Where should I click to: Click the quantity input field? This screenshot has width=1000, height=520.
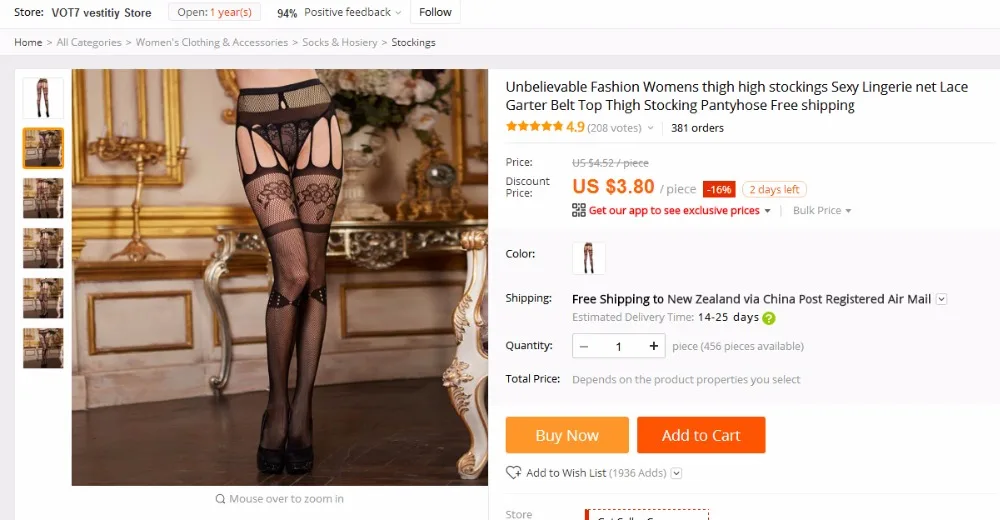tap(618, 346)
